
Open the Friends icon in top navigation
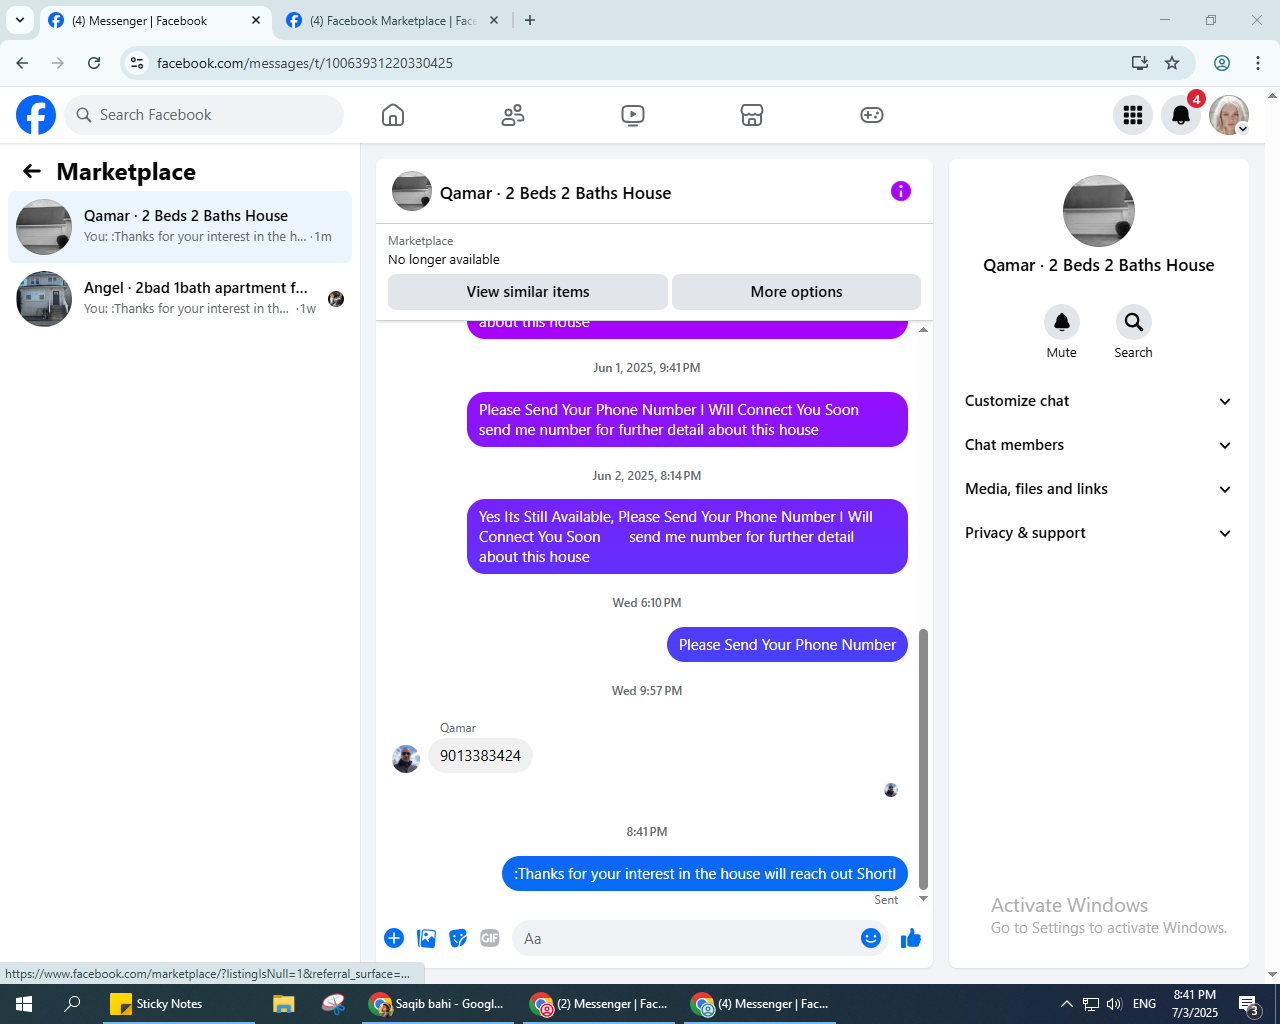tap(513, 115)
